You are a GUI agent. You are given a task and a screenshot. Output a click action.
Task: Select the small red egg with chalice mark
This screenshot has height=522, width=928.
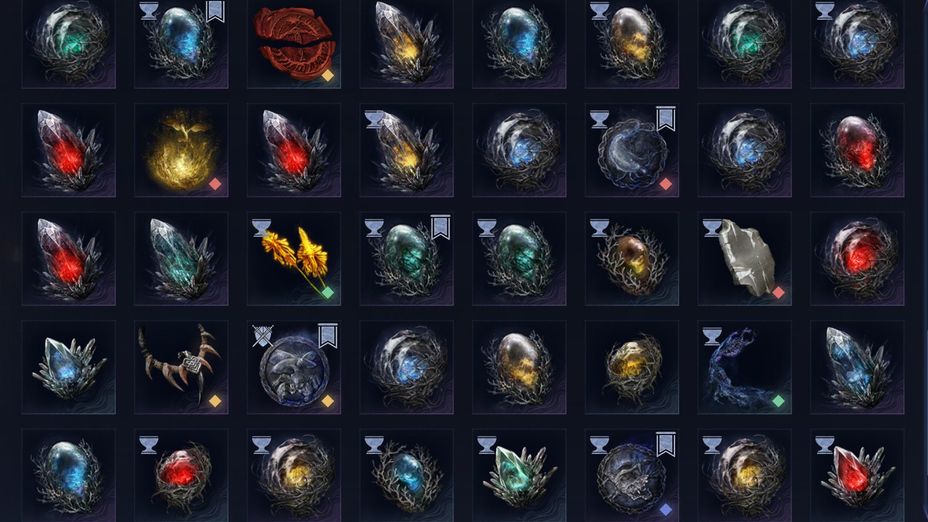(181, 475)
